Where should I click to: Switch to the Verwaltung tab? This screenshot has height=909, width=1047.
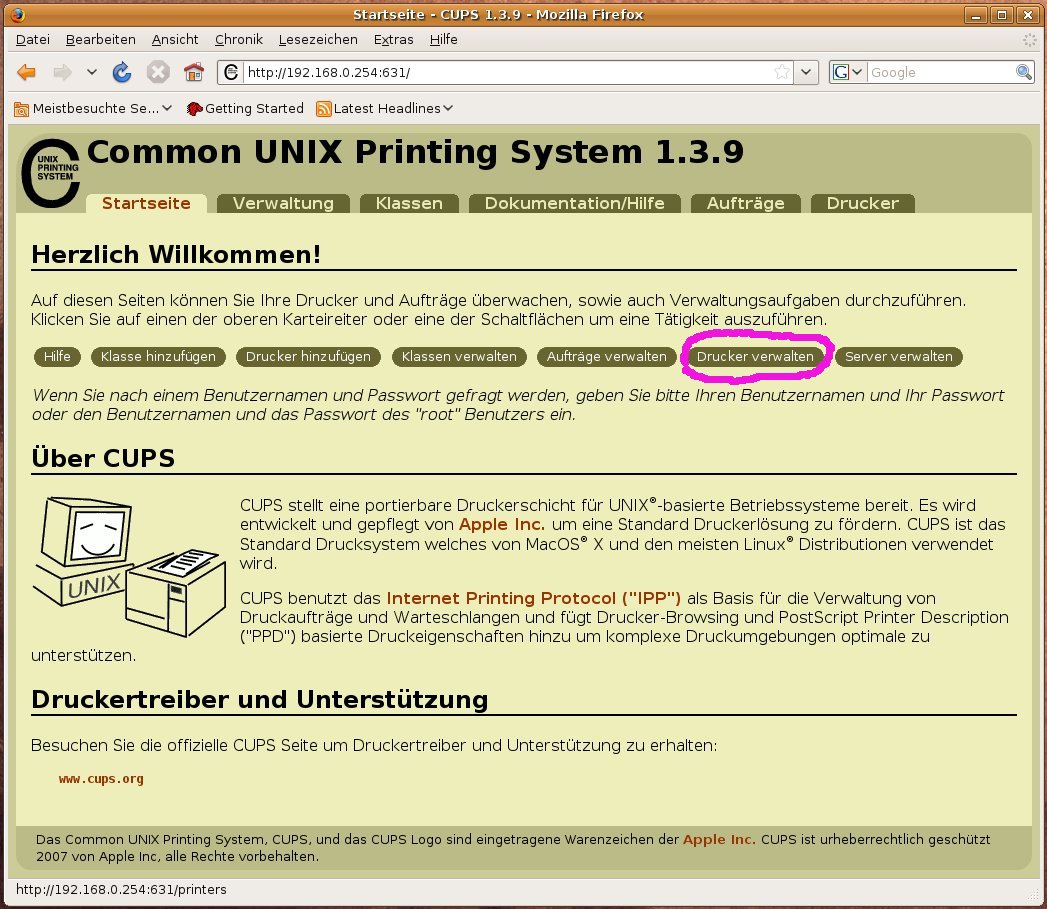point(283,203)
